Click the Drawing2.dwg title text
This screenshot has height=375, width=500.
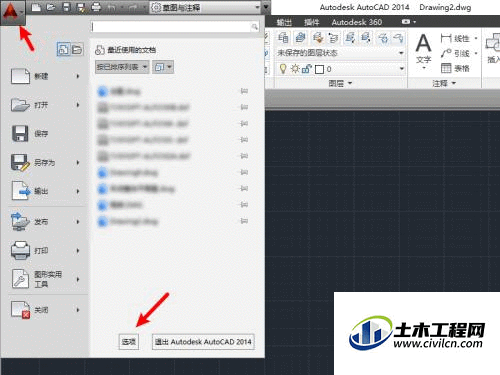tap(445, 7)
